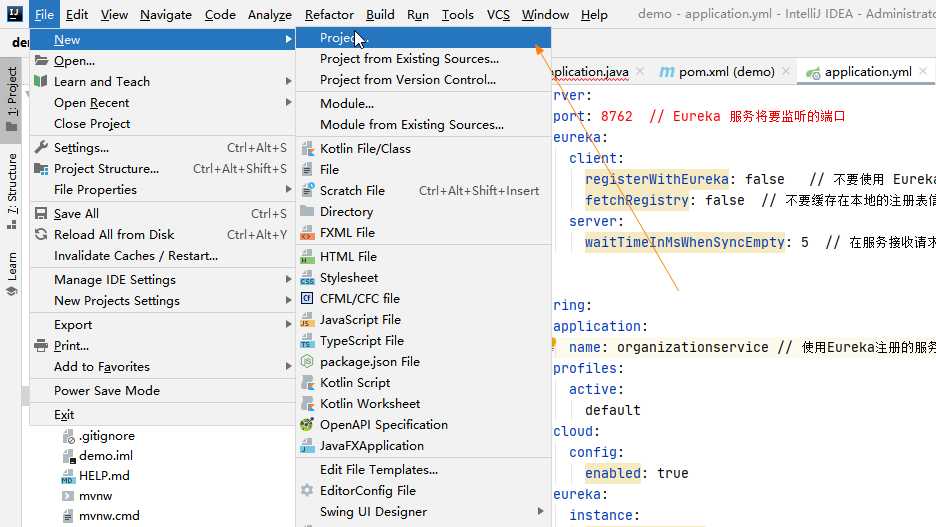Click the Save All disk icon

(x=41, y=214)
